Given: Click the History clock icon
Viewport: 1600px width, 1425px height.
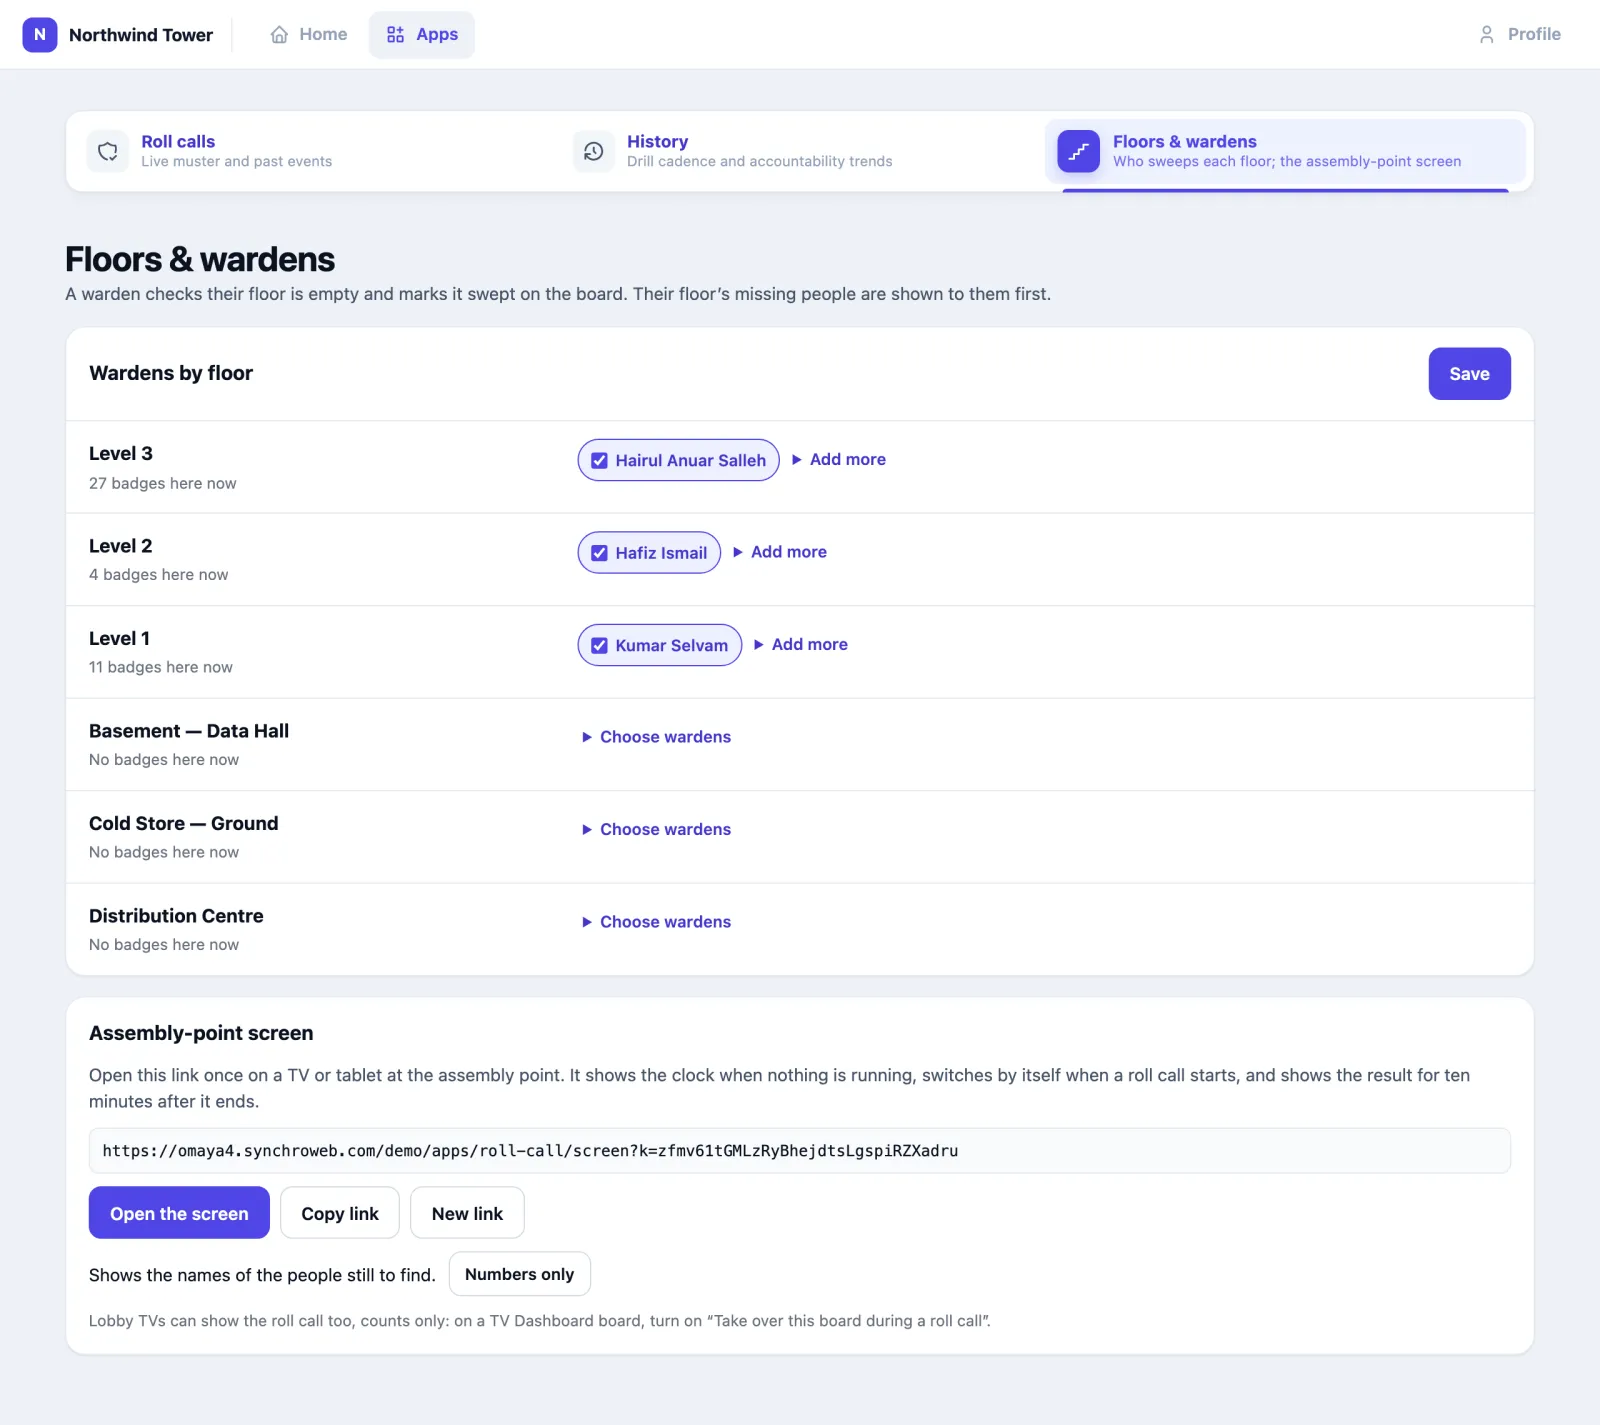Looking at the screenshot, I should pos(594,151).
